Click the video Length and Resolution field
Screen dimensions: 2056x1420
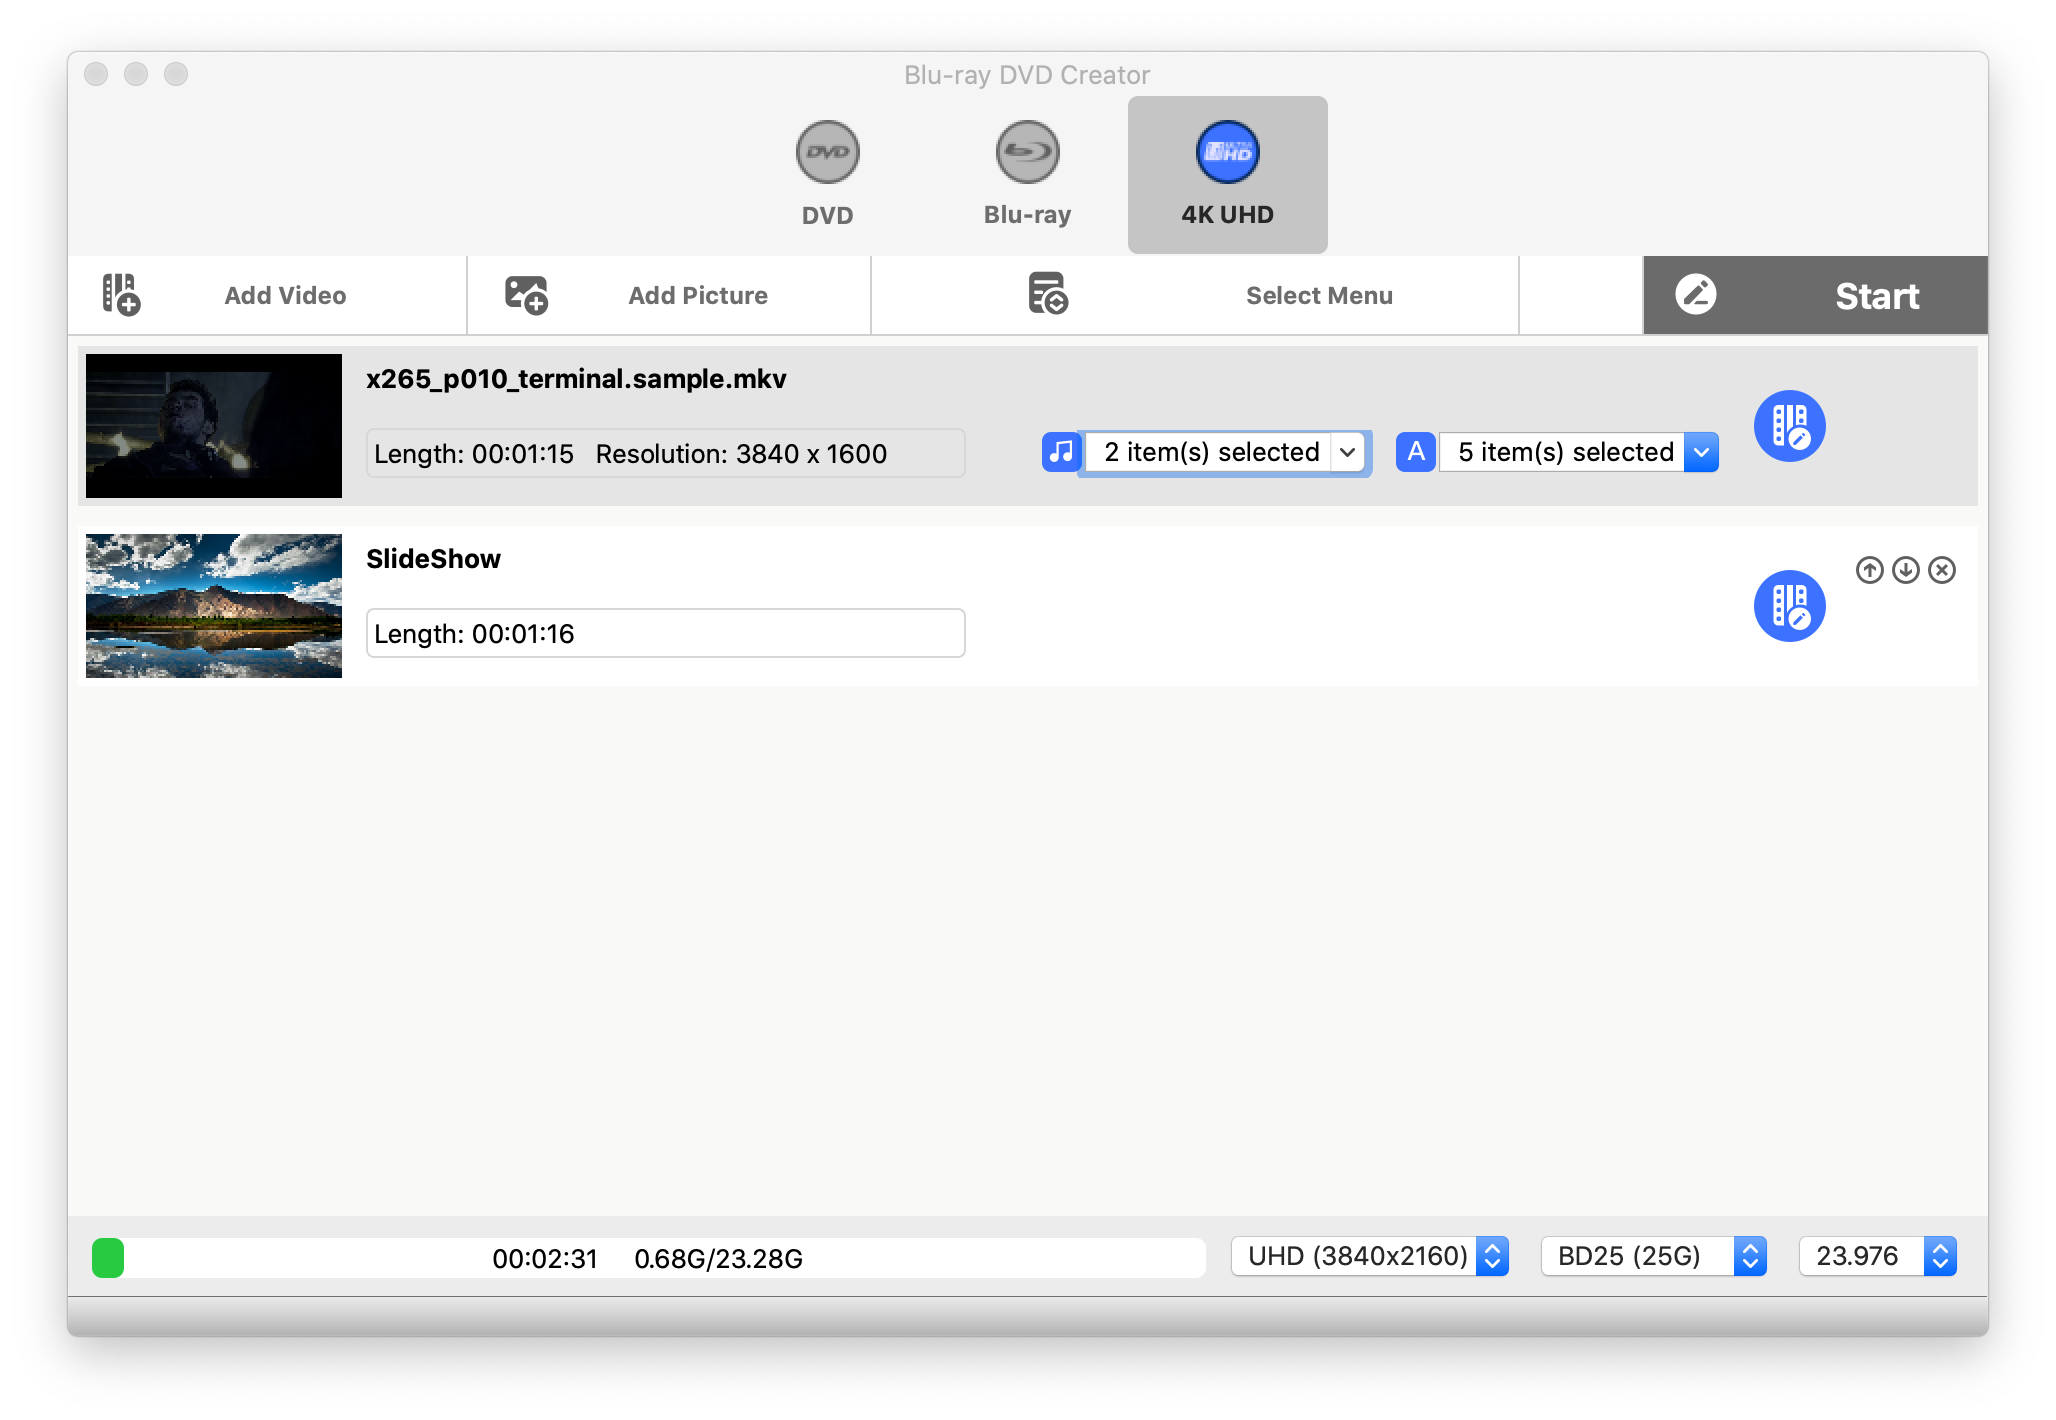point(665,453)
